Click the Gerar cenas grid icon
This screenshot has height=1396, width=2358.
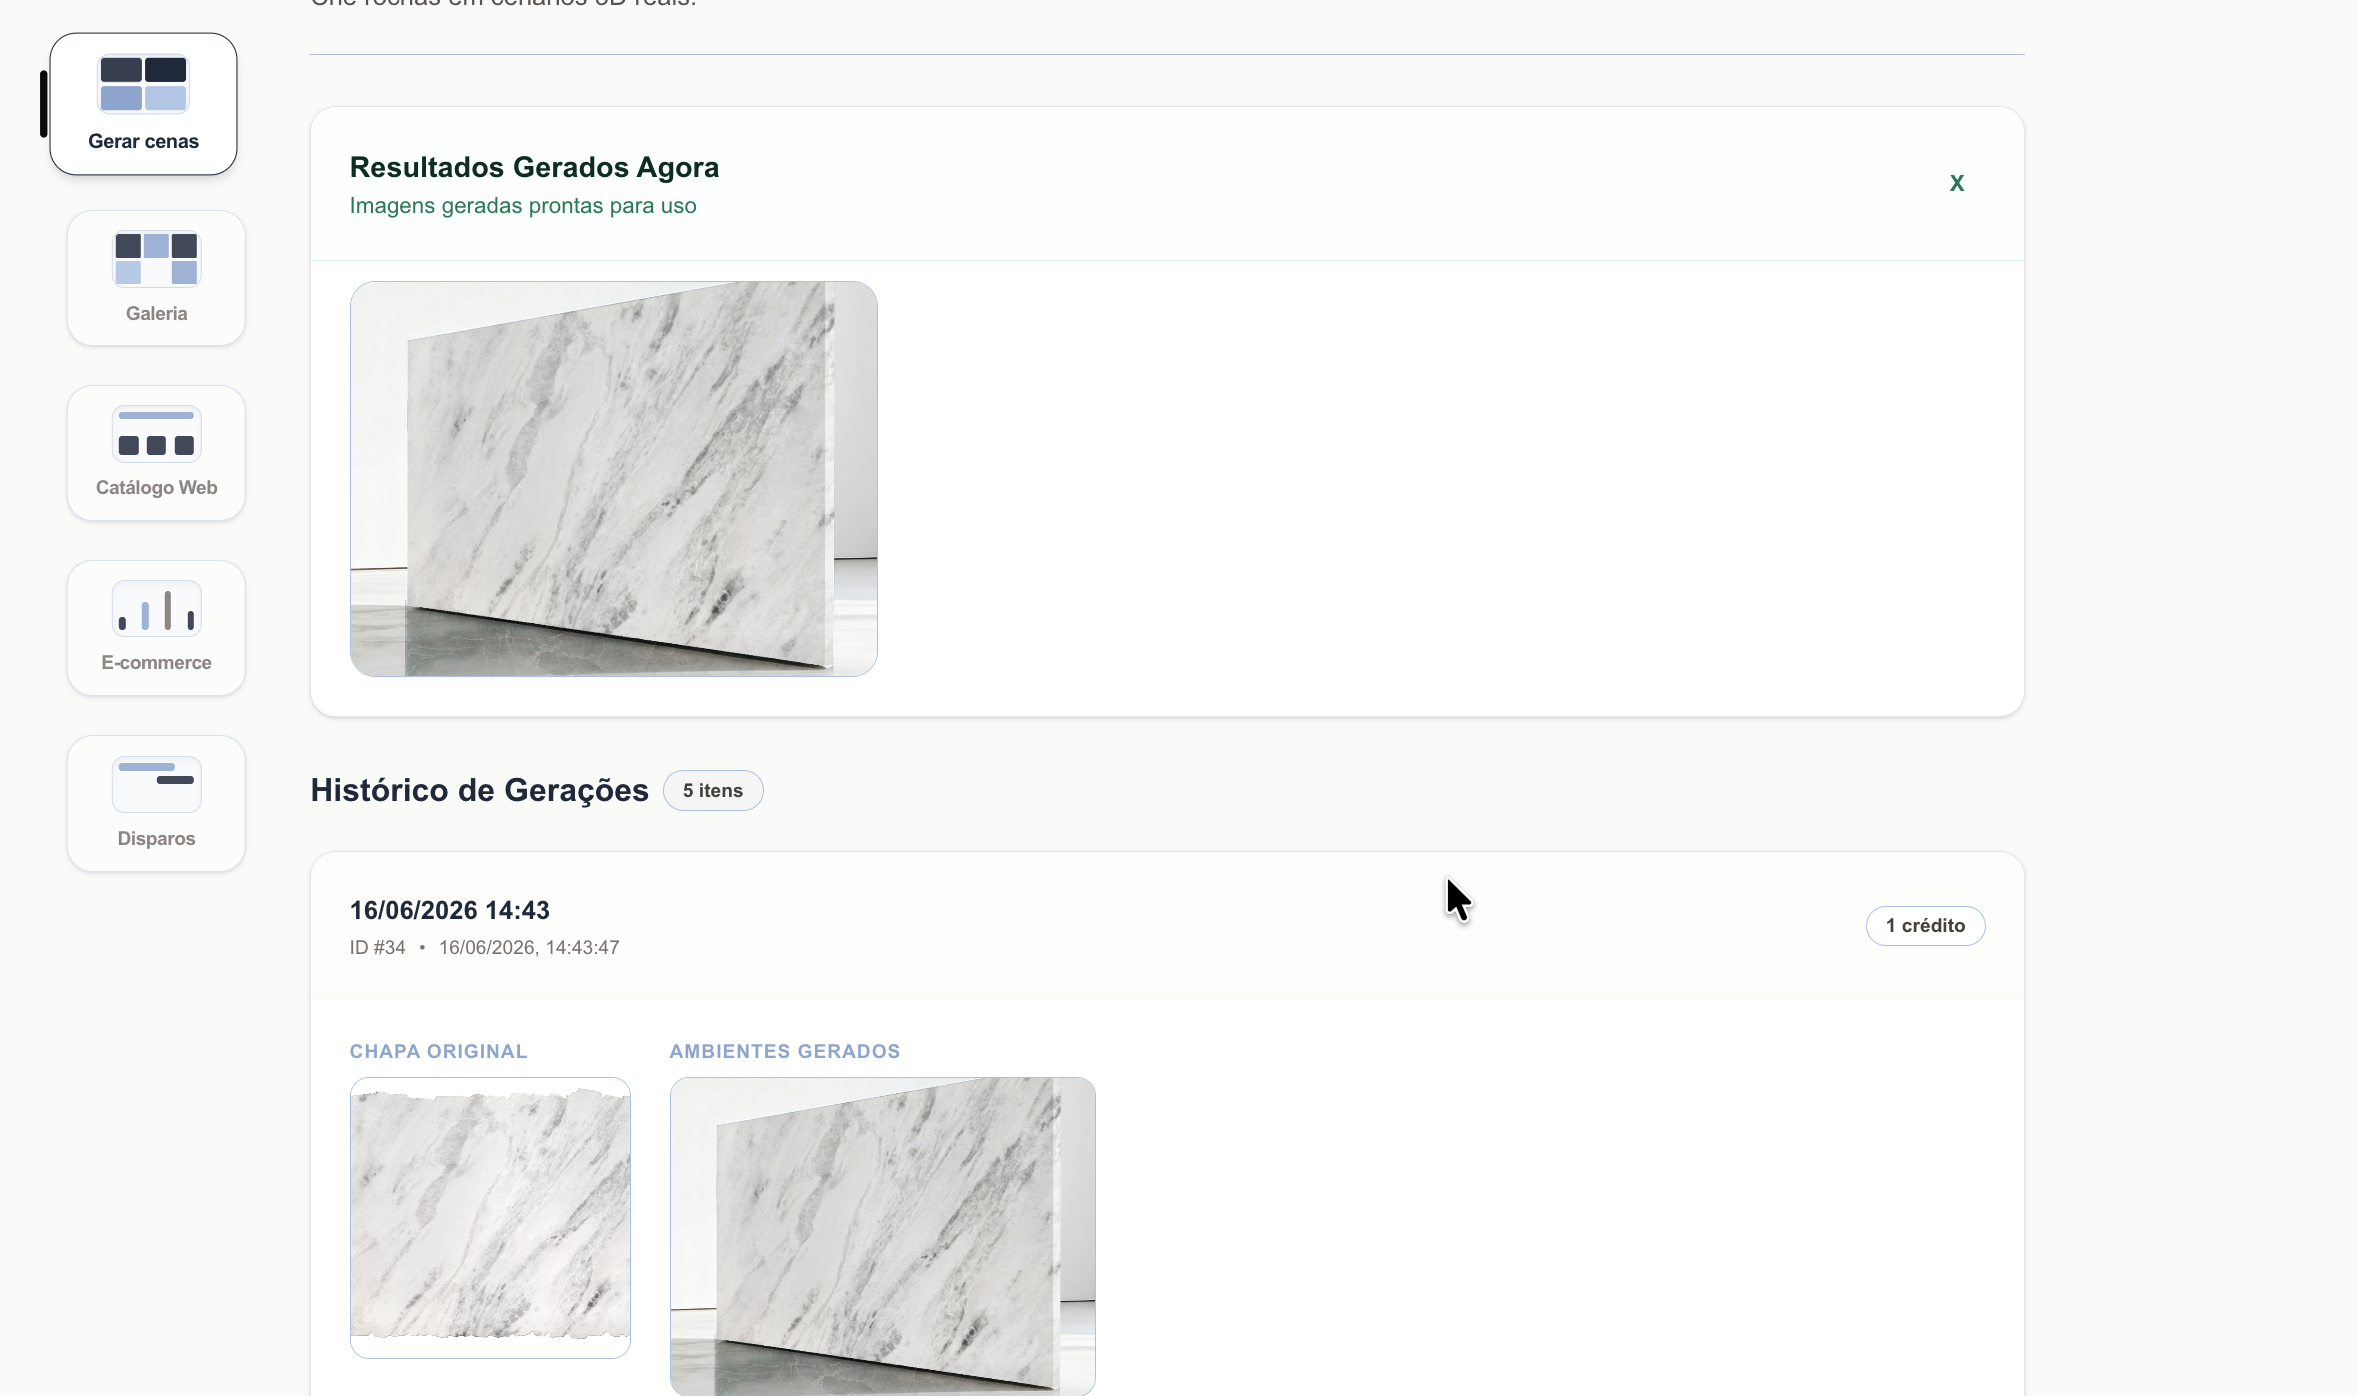point(143,84)
